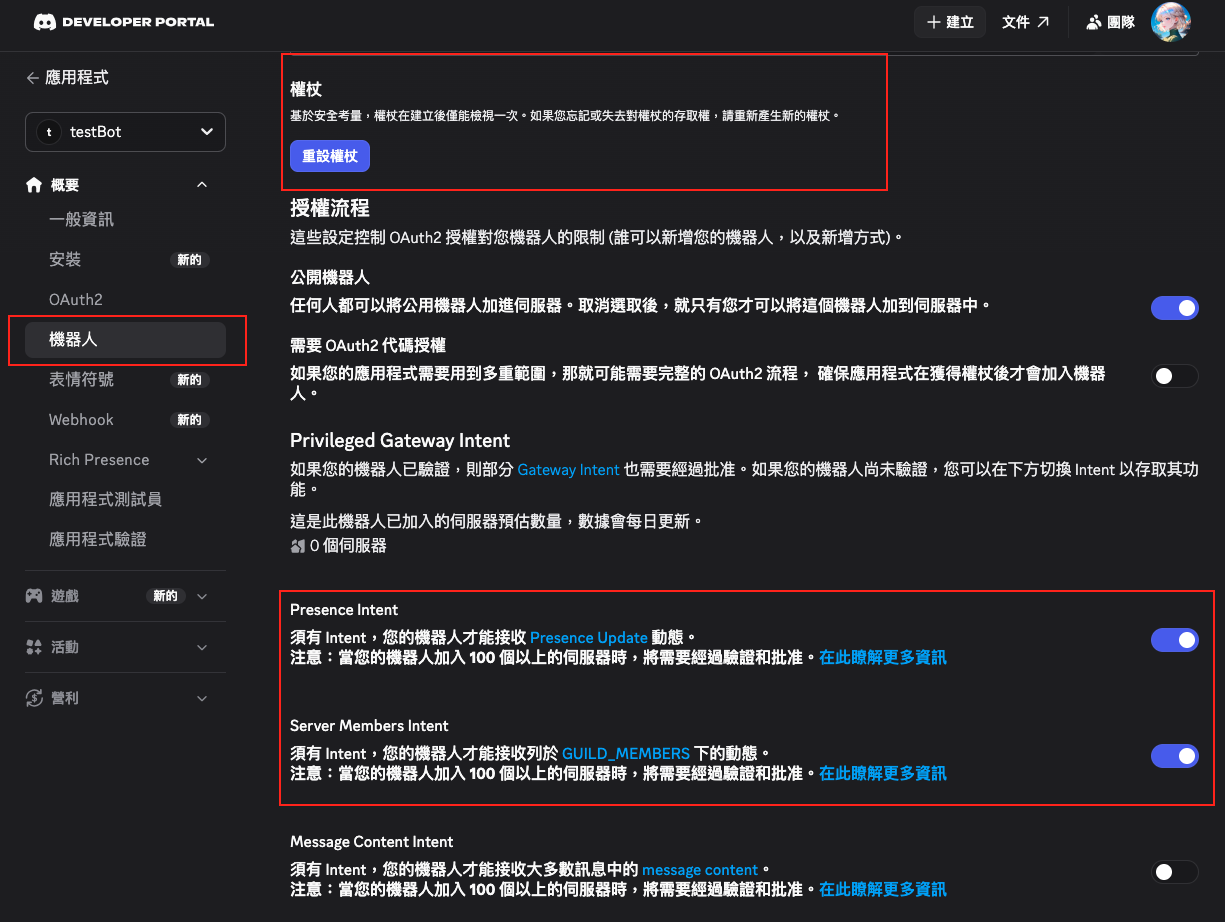This screenshot has height=922, width=1225.
Task: Open the Gateway Intent link
Action: click(x=568, y=469)
